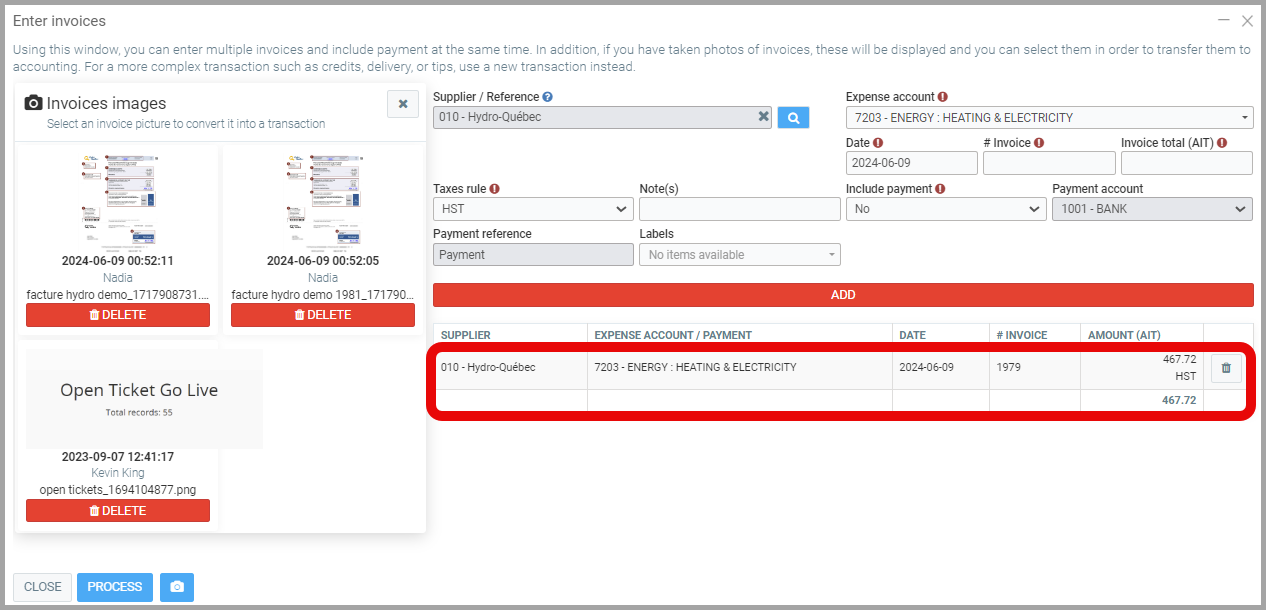Open the Payment account dropdown
1266x610 pixels.
pos(1151,210)
